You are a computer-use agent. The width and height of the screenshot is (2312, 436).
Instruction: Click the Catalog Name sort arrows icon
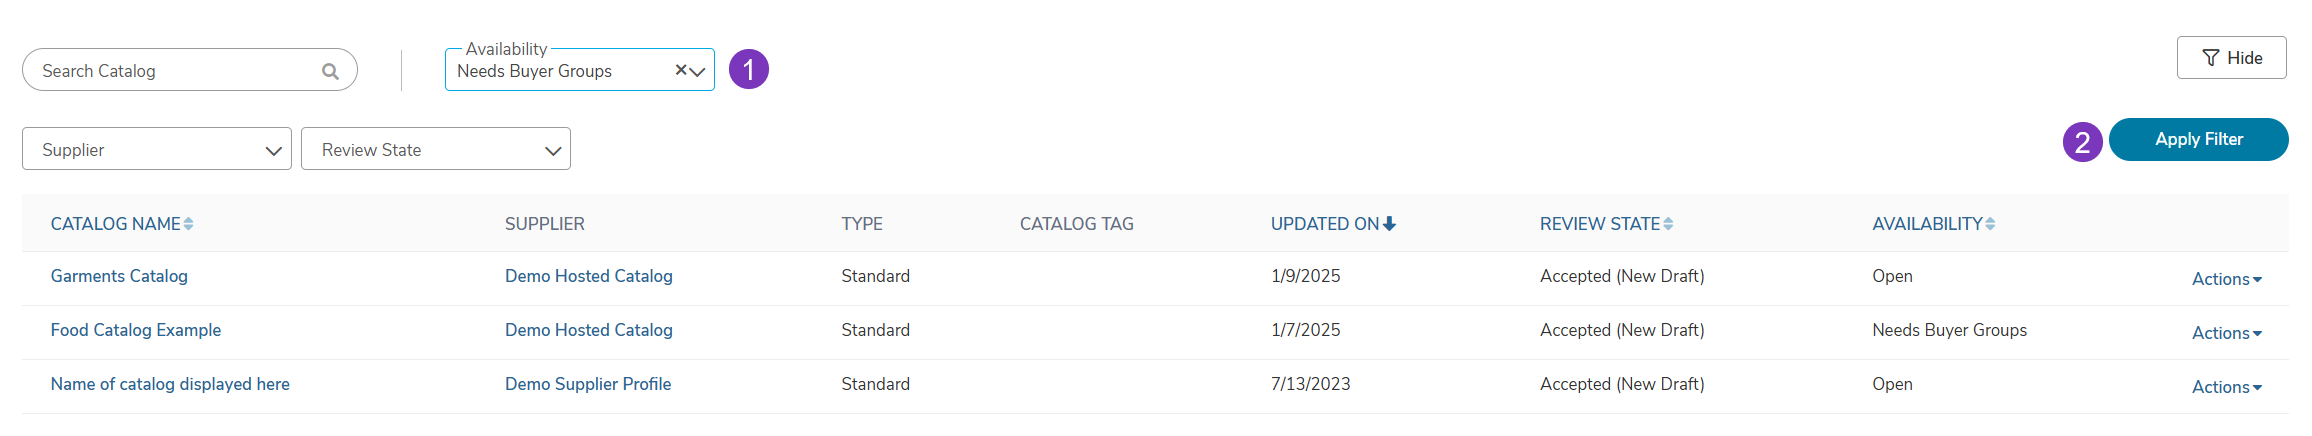[x=189, y=224]
